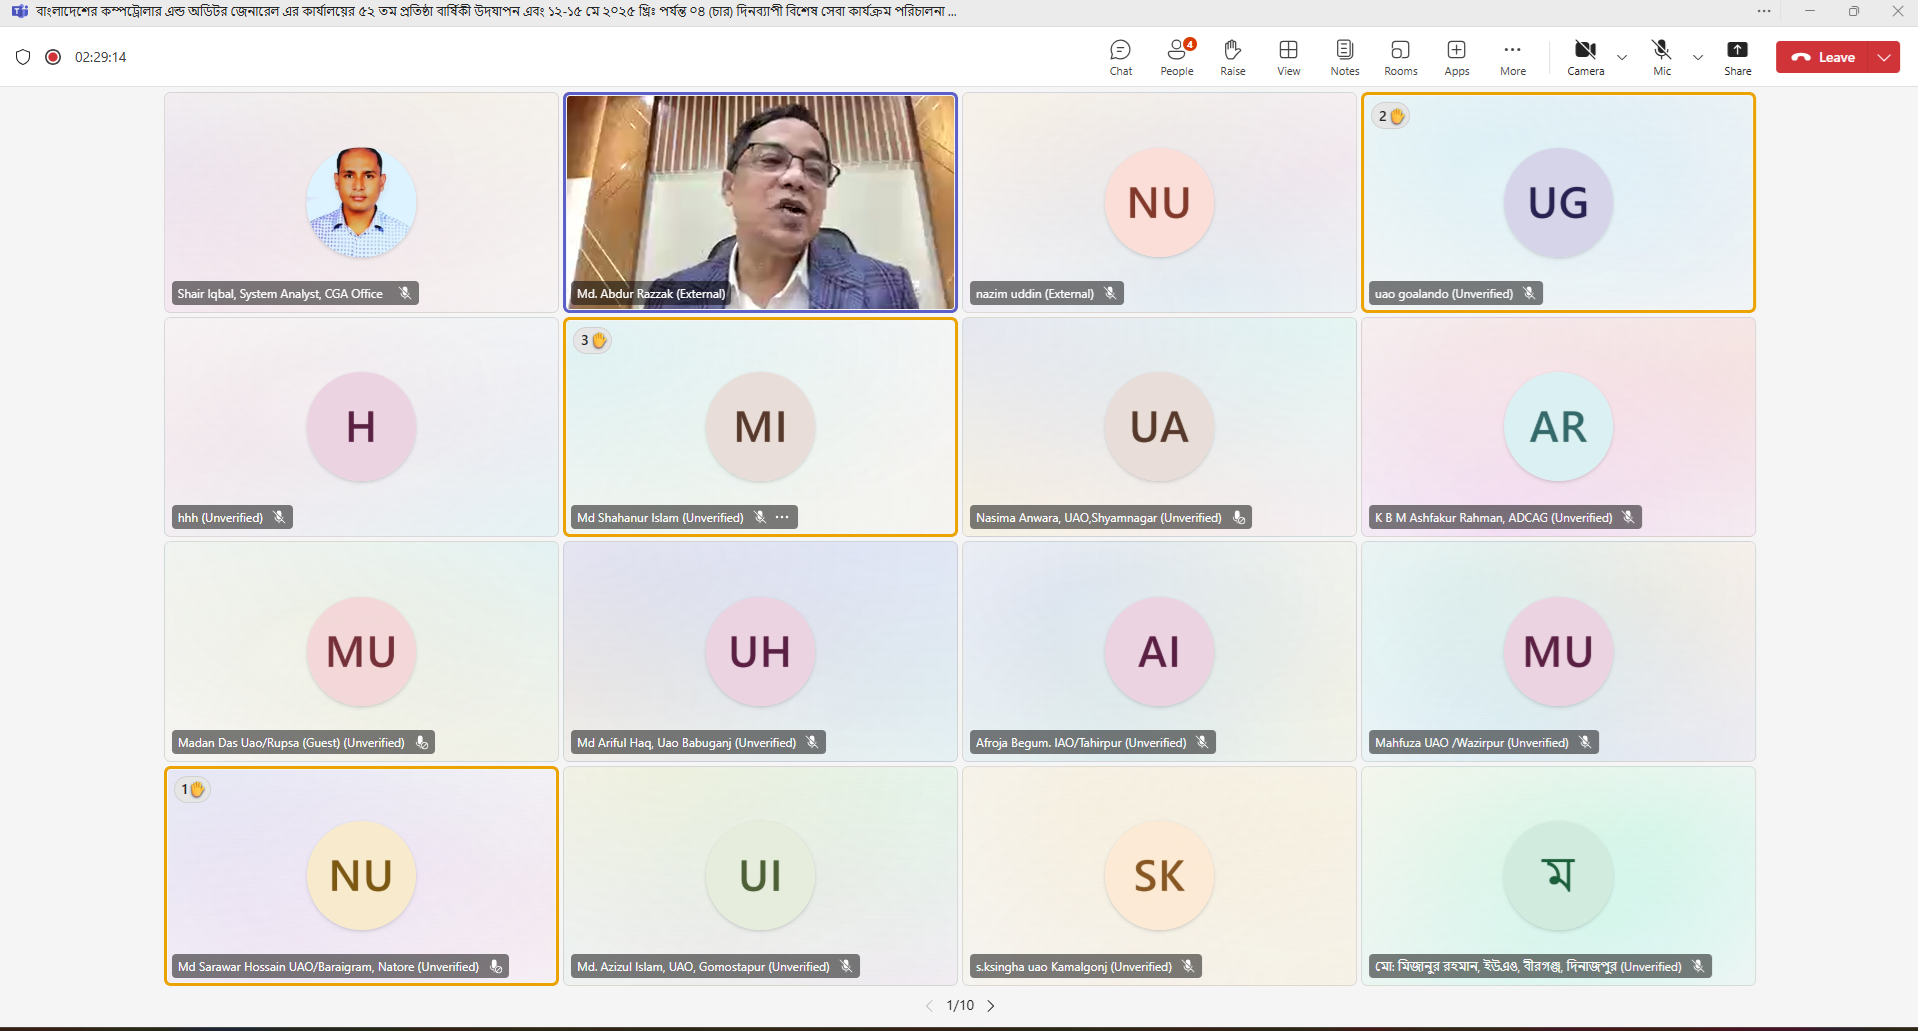Open the More actions menu

click(x=1512, y=57)
